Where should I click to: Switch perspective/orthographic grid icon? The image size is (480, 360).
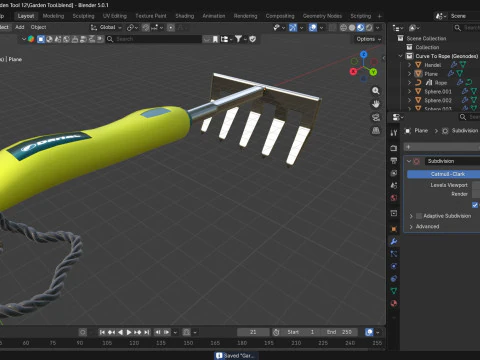[x=376, y=130]
